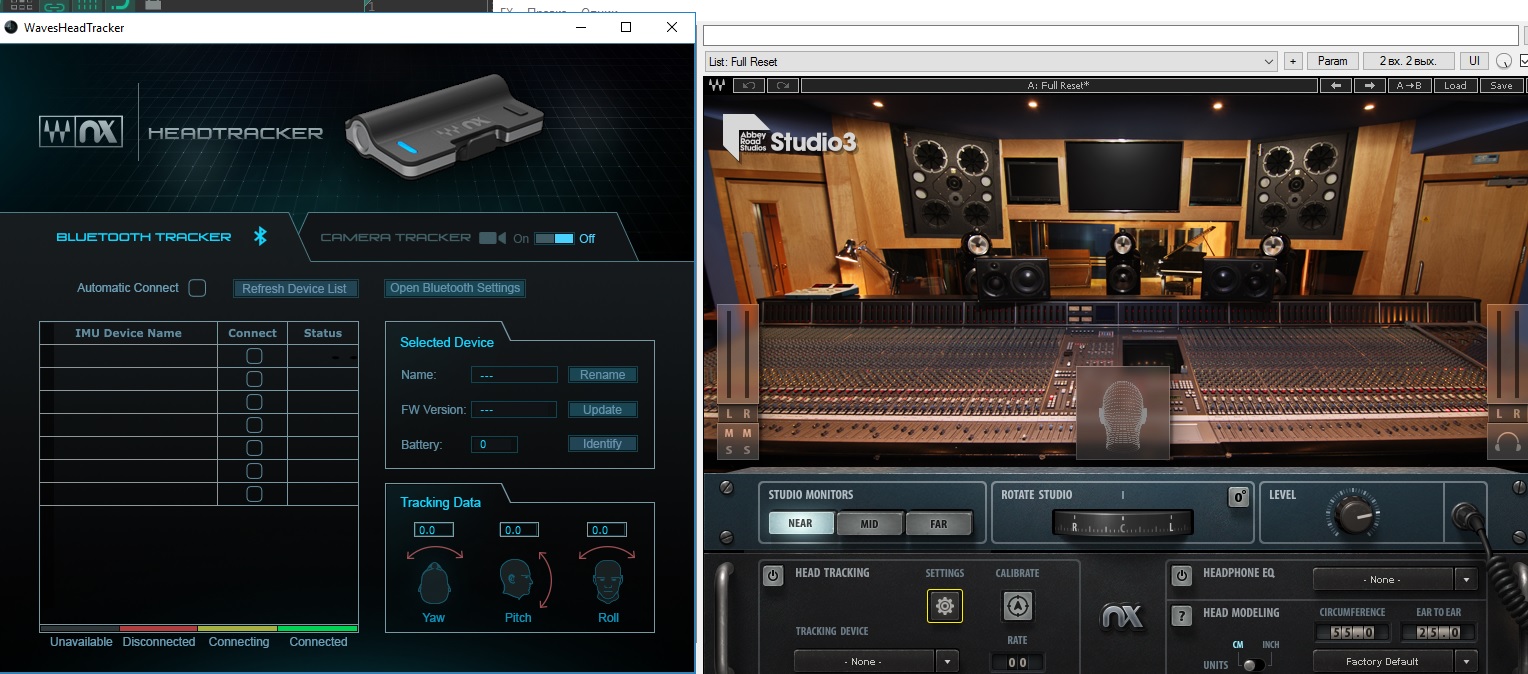Viewport: 1528px width, 674px height.
Task: Click the R button on left input meter
Action: (x=748, y=414)
